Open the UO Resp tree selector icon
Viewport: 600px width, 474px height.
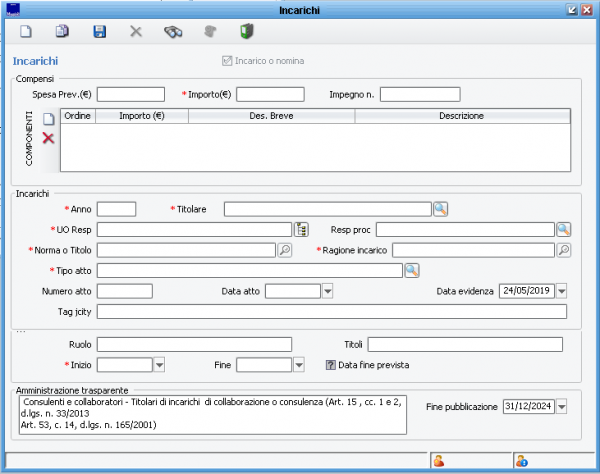(301, 230)
